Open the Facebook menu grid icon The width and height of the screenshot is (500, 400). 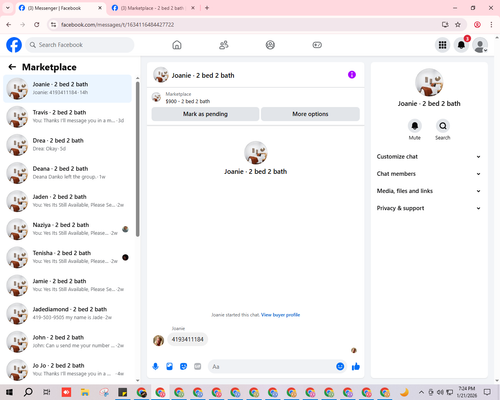(442, 45)
